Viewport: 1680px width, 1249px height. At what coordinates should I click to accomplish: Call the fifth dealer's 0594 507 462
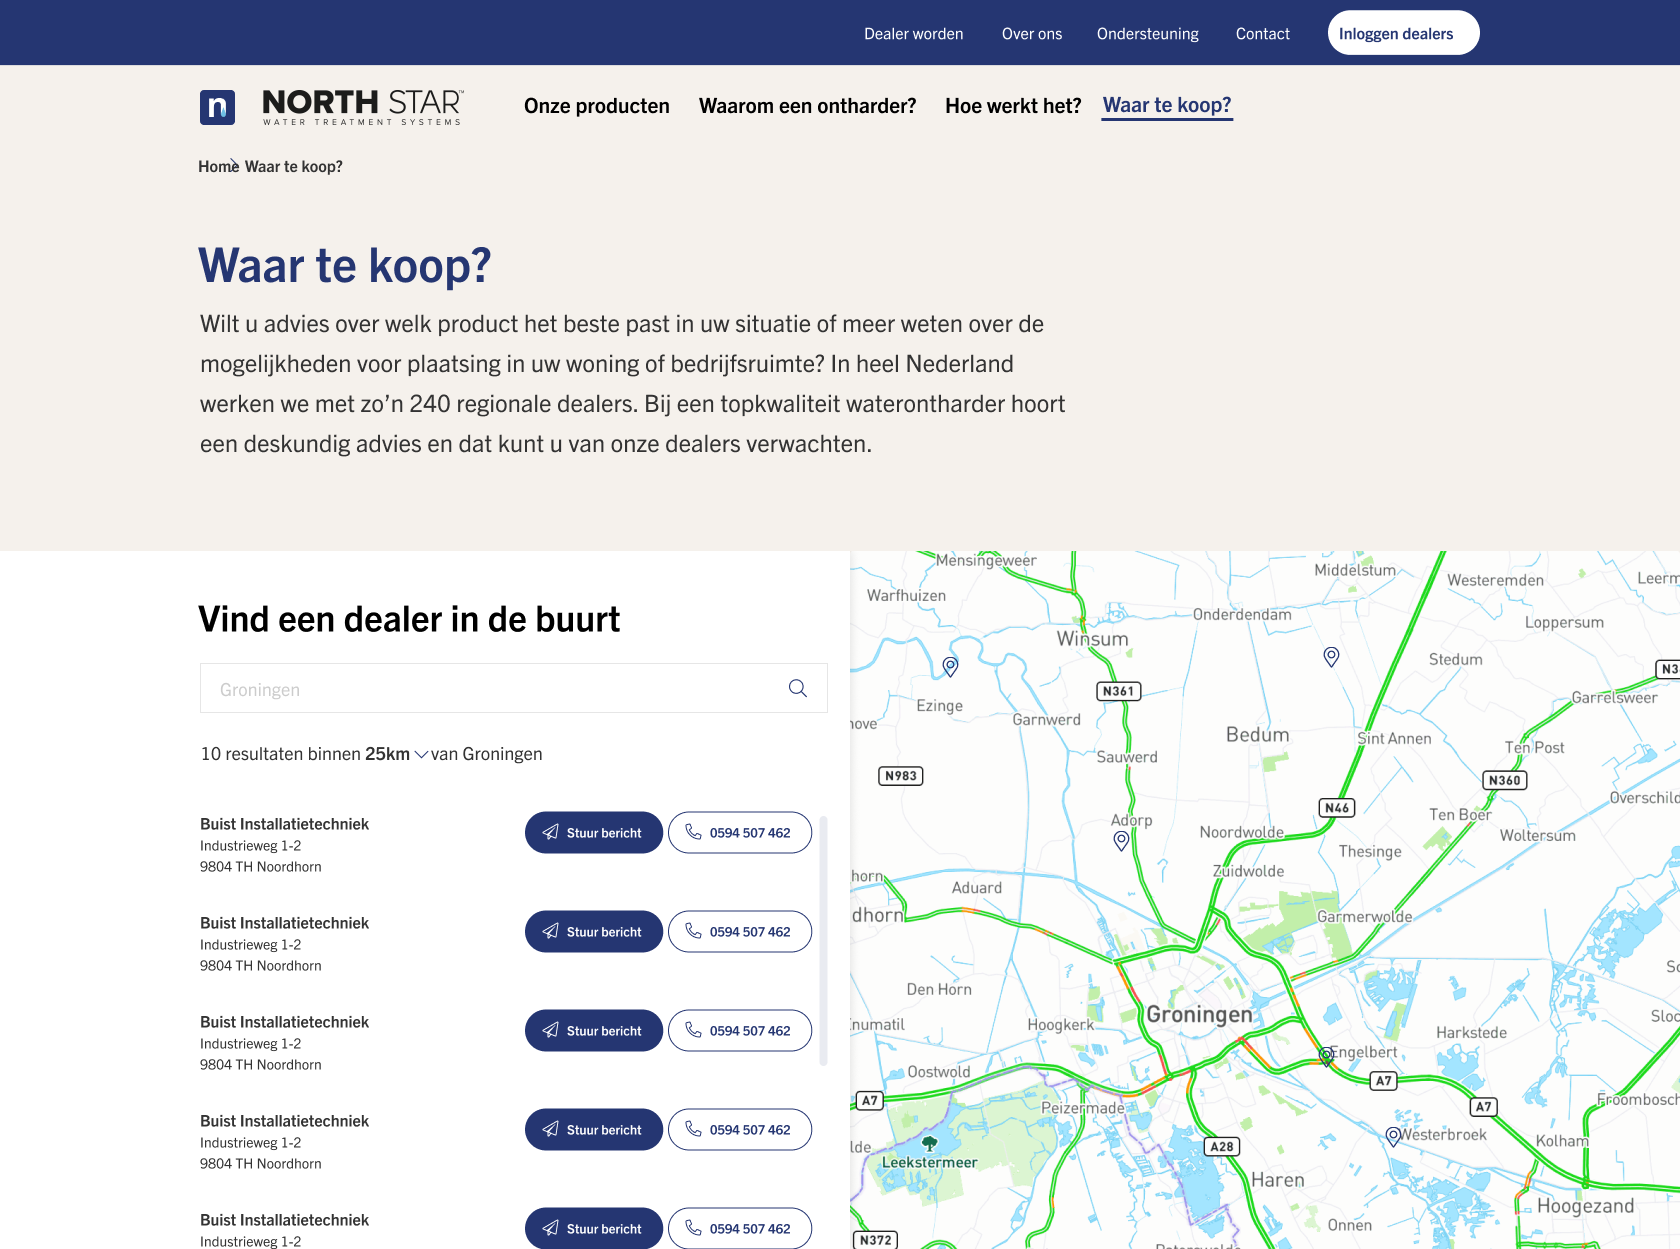pyautogui.click(x=740, y=1229)
